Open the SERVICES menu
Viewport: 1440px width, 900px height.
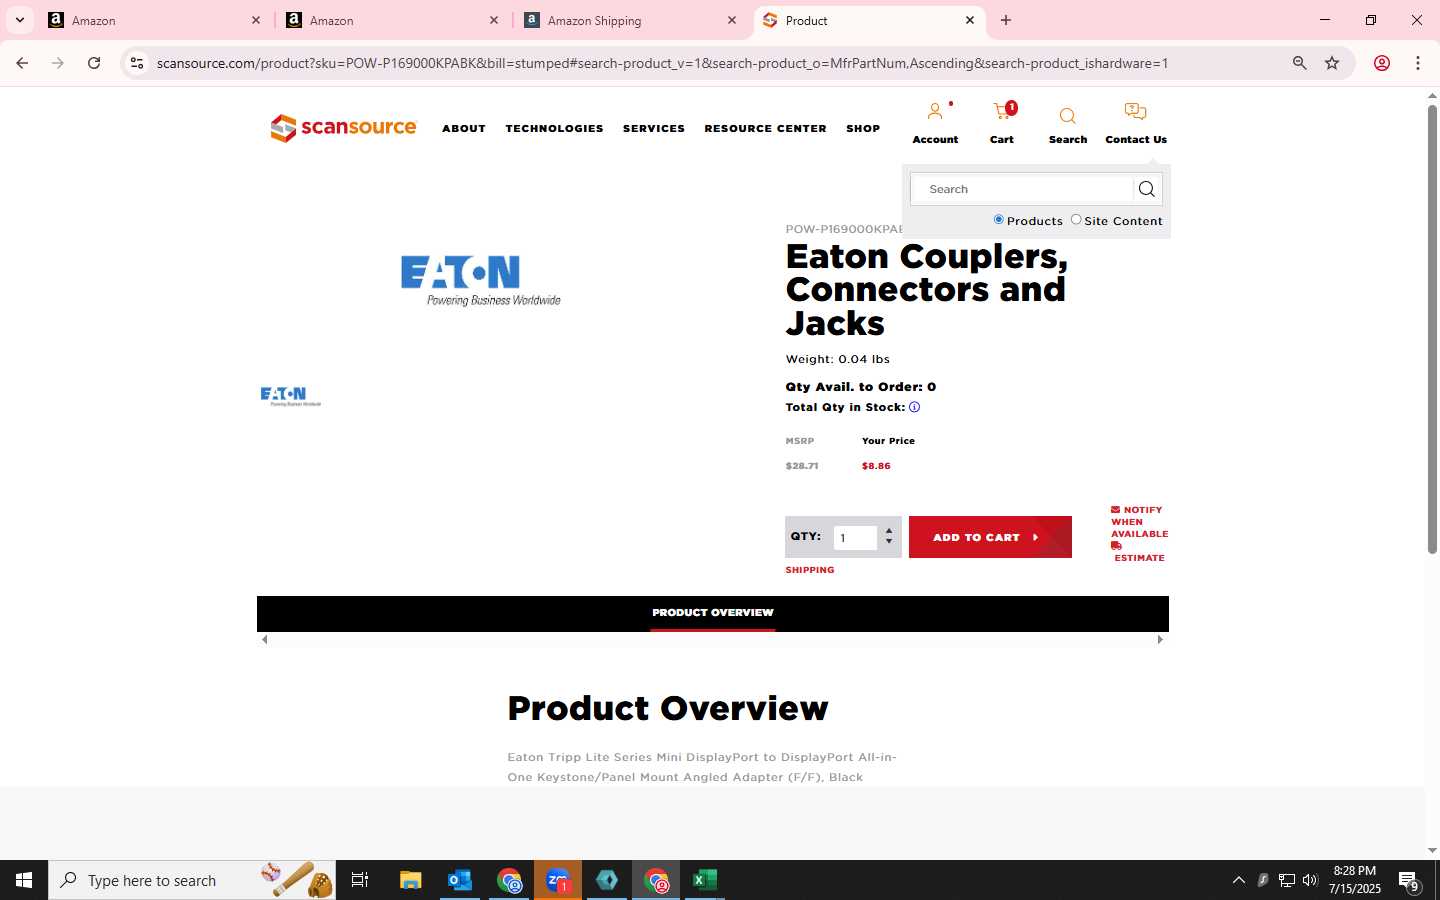pos(654,128)
